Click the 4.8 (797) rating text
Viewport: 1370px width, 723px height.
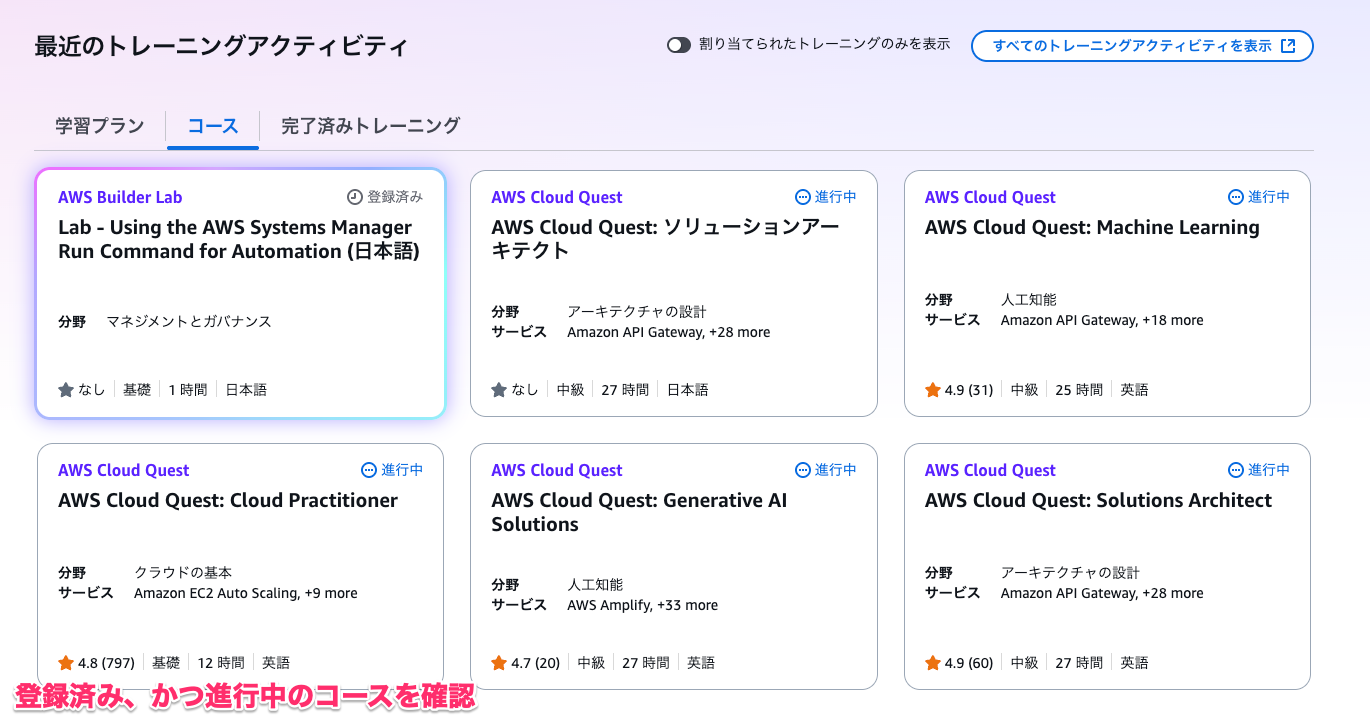point(107,663)
